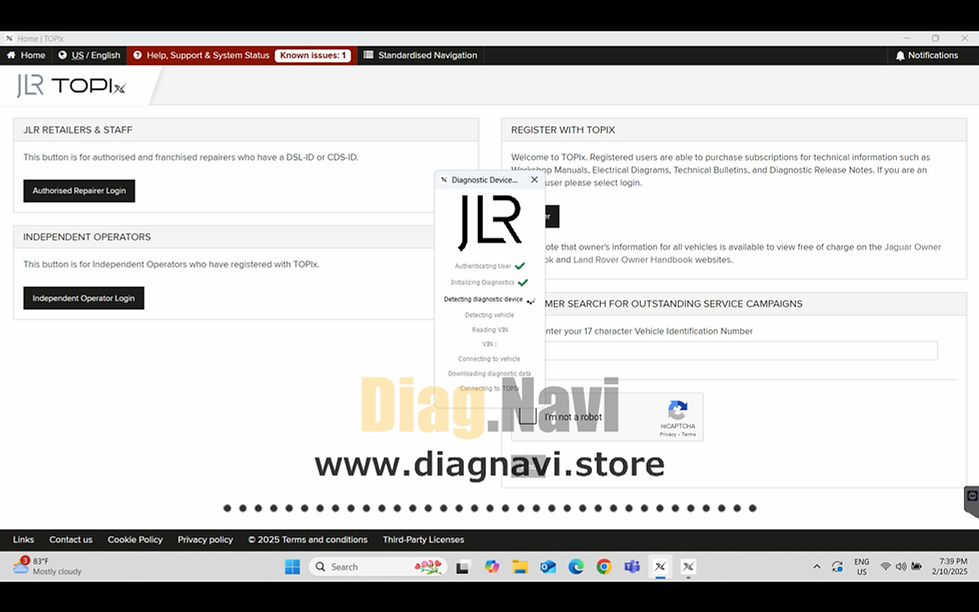The image size is (979, 612).
Task: Open the Land Rover Owner Handbook link
Action: pyautogui.click(x=633, y=260)
